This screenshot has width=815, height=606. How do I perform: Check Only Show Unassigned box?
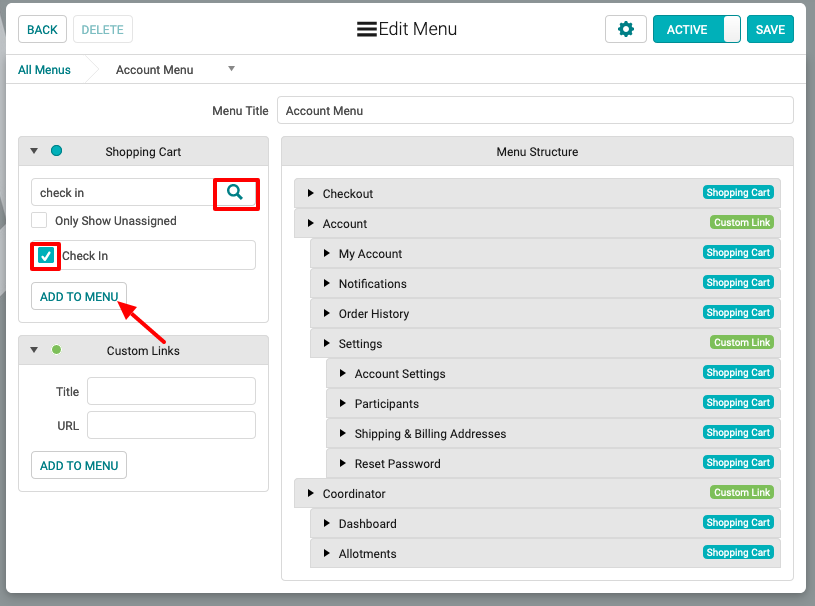(x=39, y=220)
